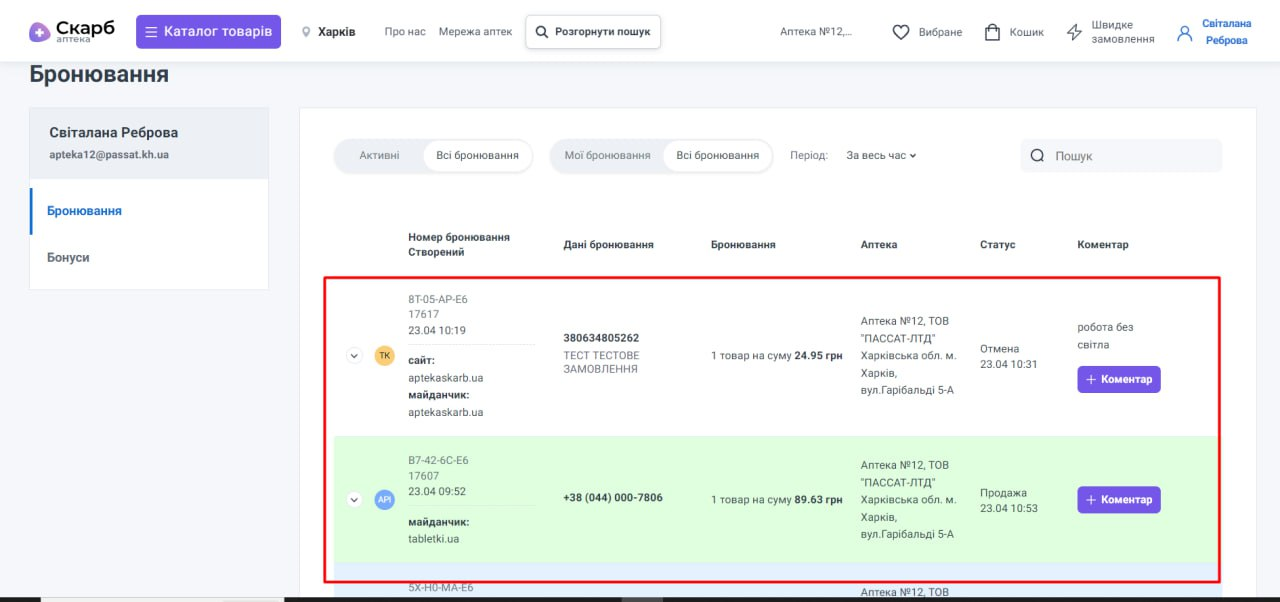Click Розгорнути пошук in the header
1280x602 pixels.
click(x=593, y=32)
